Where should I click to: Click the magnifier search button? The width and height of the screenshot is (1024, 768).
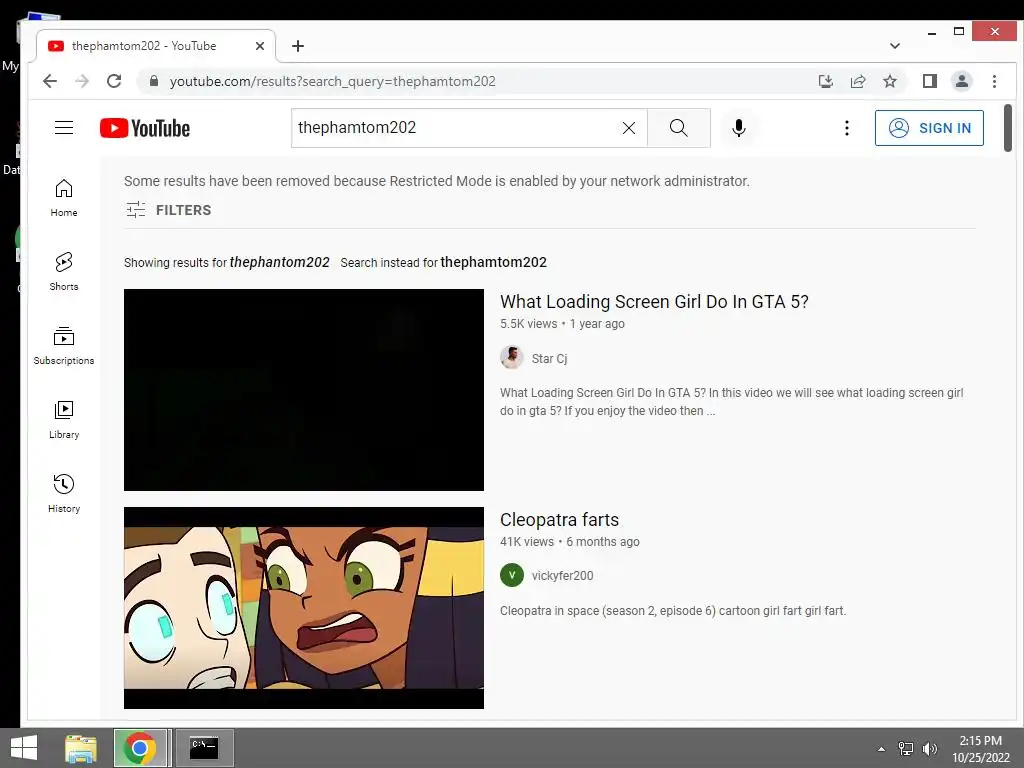tap(679, 128)
